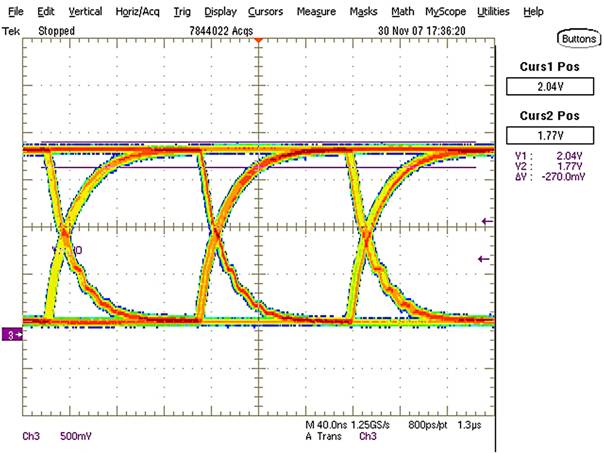Open the Math menu
Screen dimensions: 604x453
click(403, 11)
